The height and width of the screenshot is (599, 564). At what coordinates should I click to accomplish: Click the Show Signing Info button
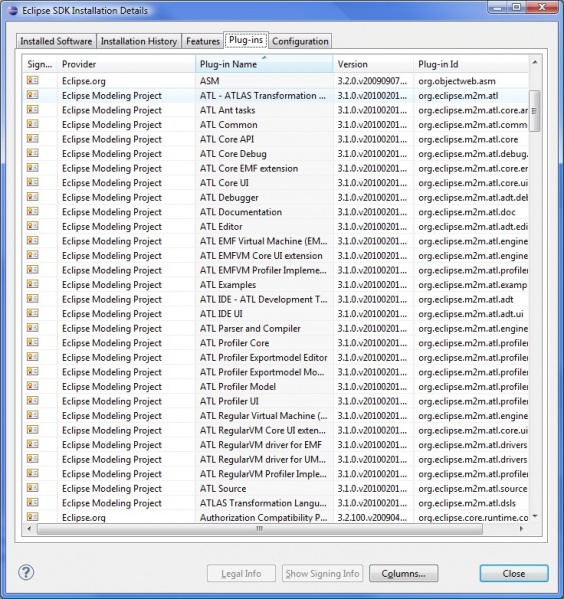coord(323,573)
